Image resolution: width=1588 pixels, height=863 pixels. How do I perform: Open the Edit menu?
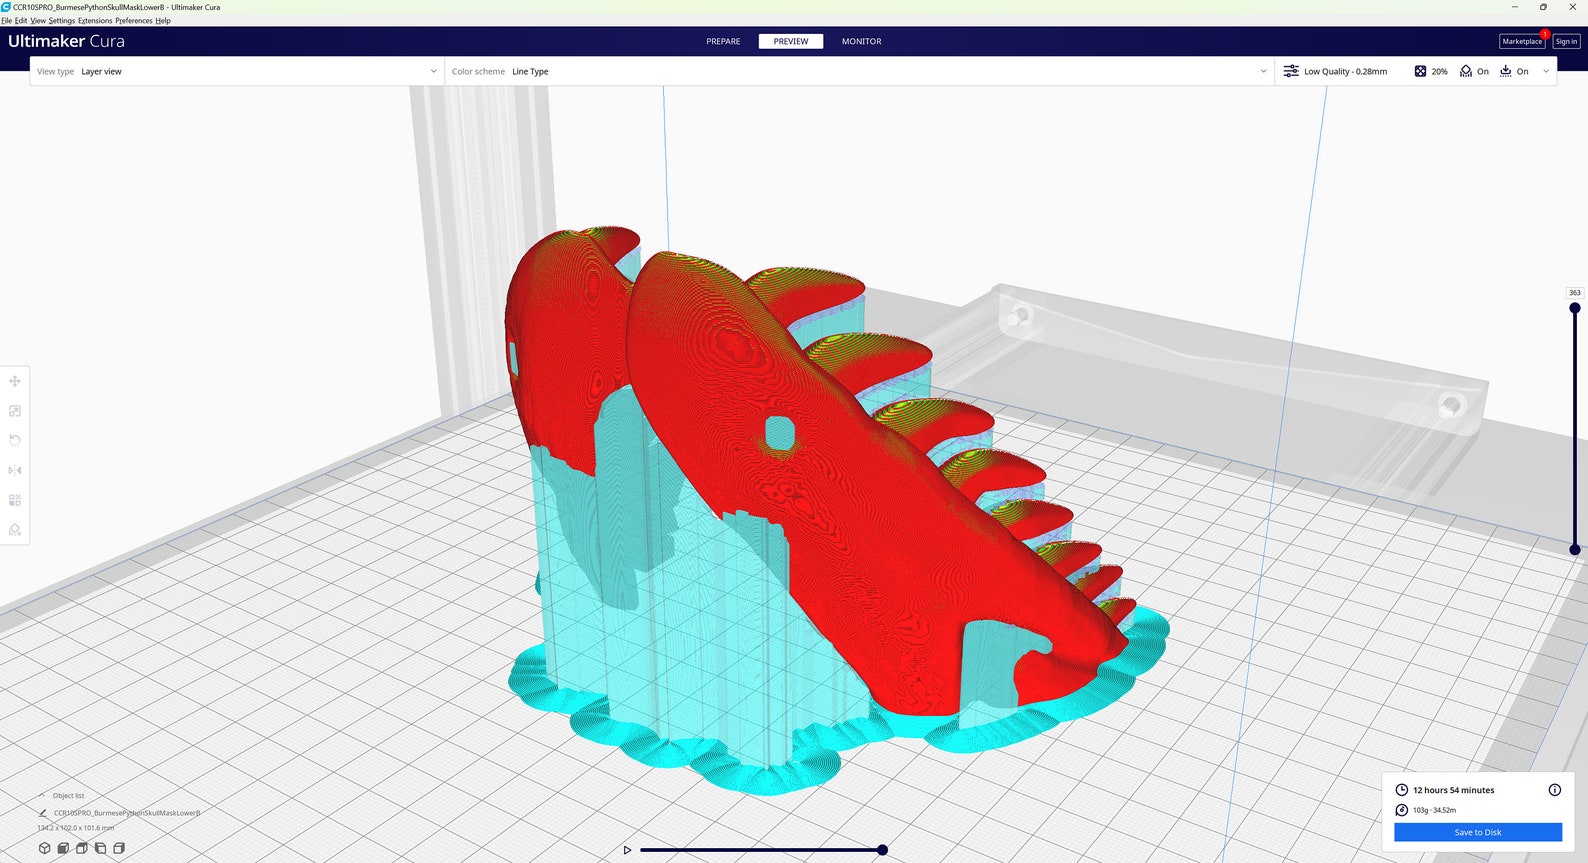tap(21, 21)
